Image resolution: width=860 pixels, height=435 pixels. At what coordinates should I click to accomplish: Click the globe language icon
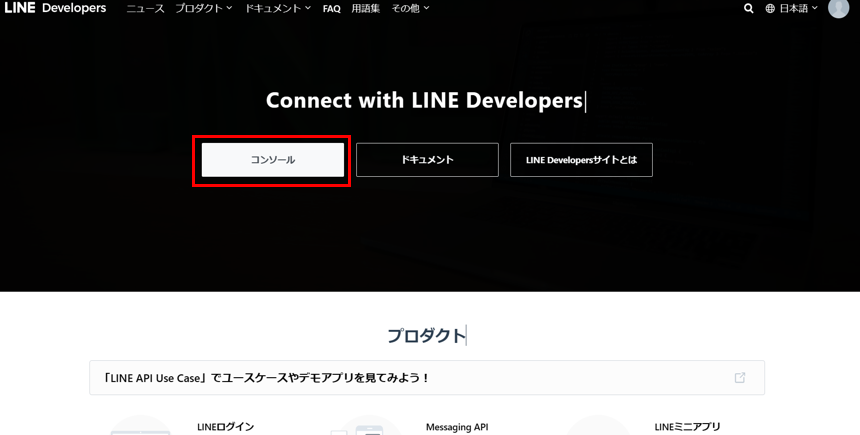click(x=770, y=8)
